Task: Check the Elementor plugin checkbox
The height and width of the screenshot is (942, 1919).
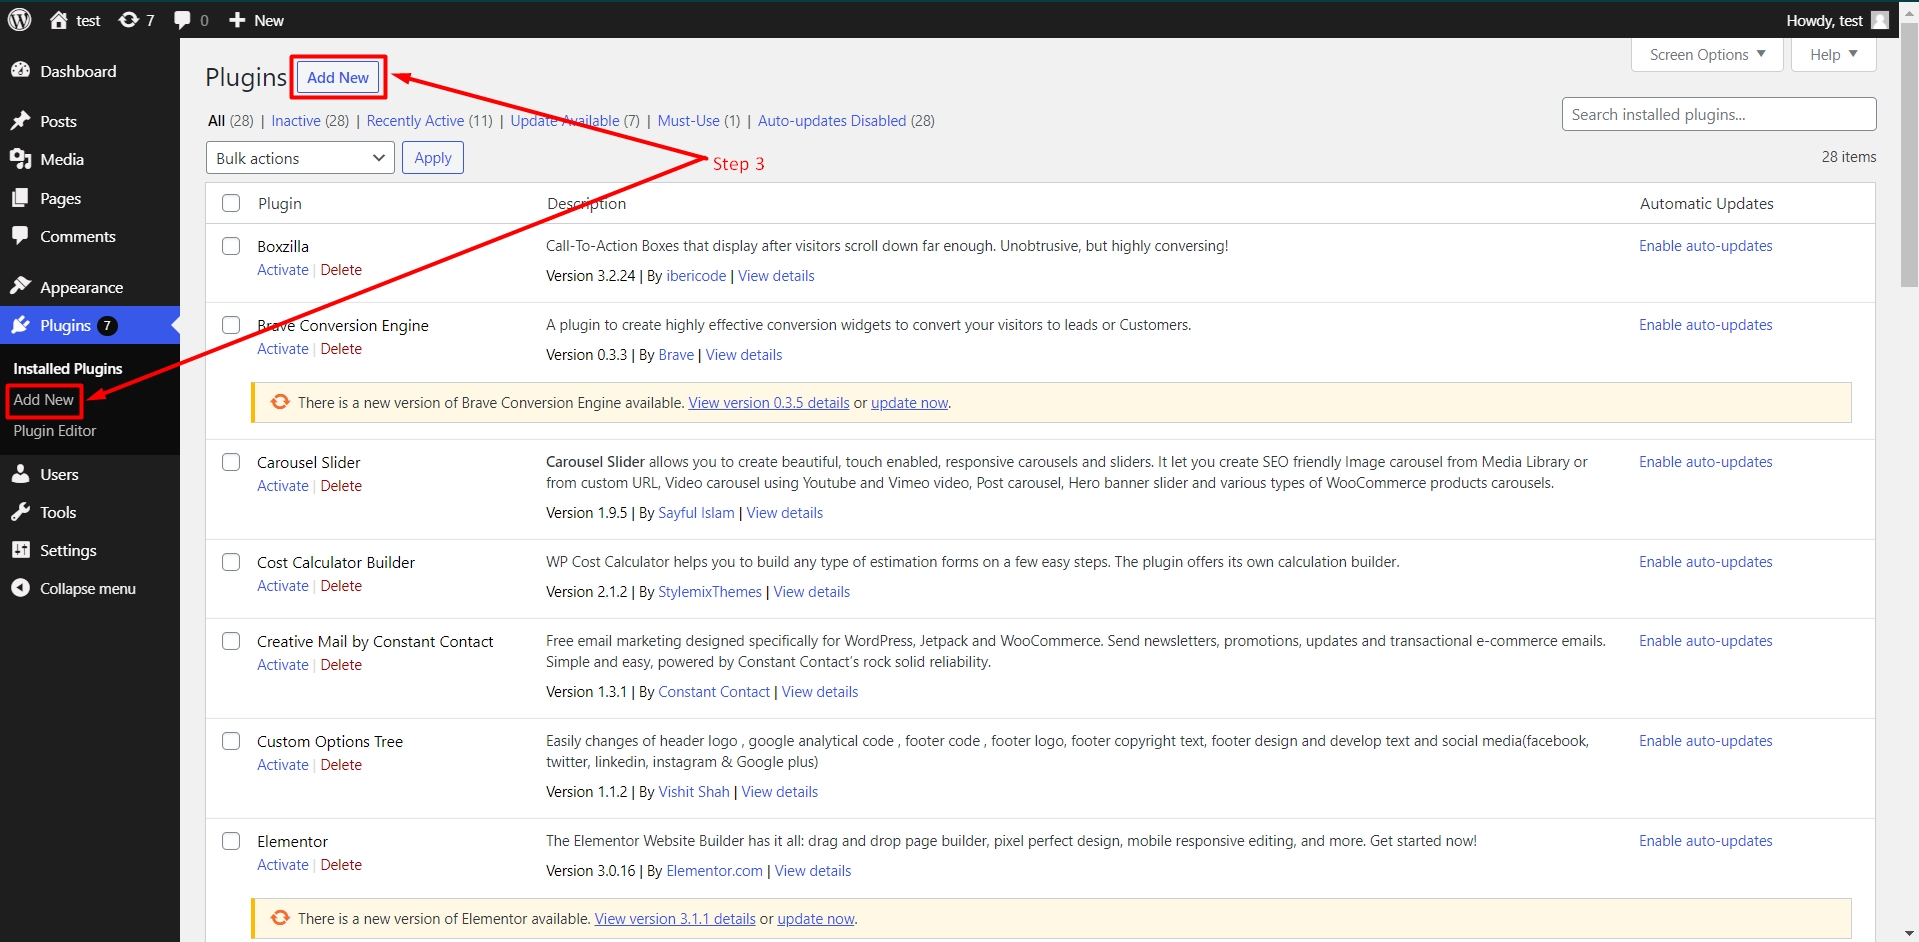Action: coord(231,841)
